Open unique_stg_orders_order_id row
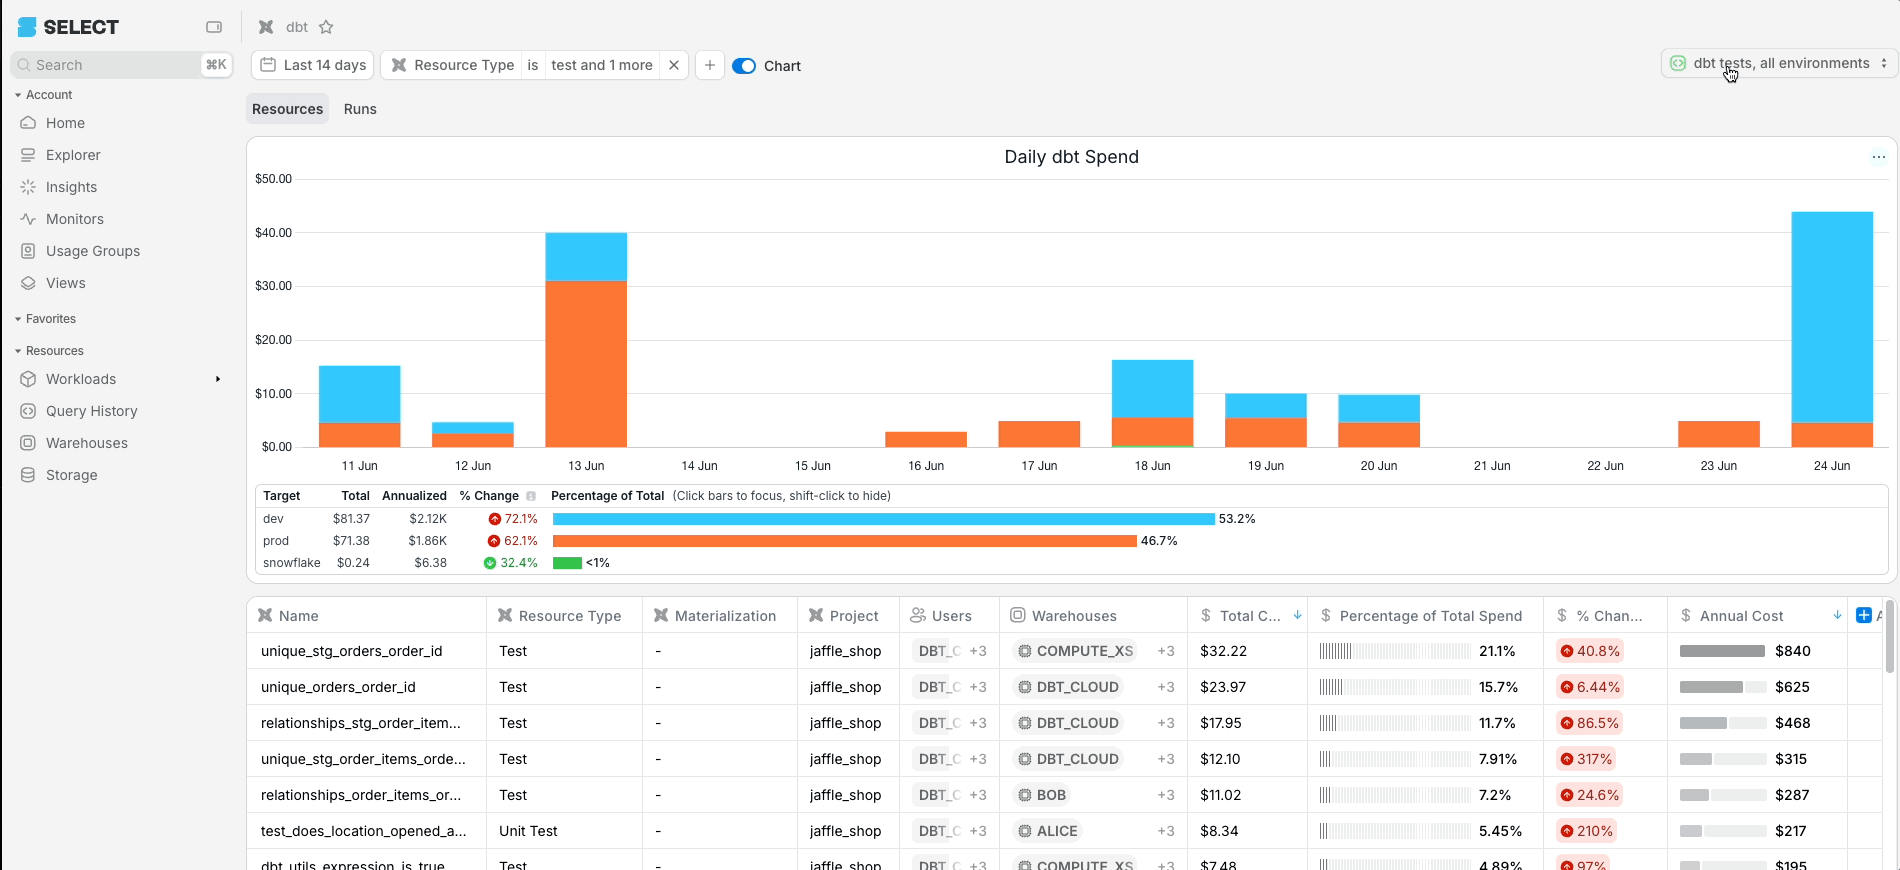 (x=351, y=651)
